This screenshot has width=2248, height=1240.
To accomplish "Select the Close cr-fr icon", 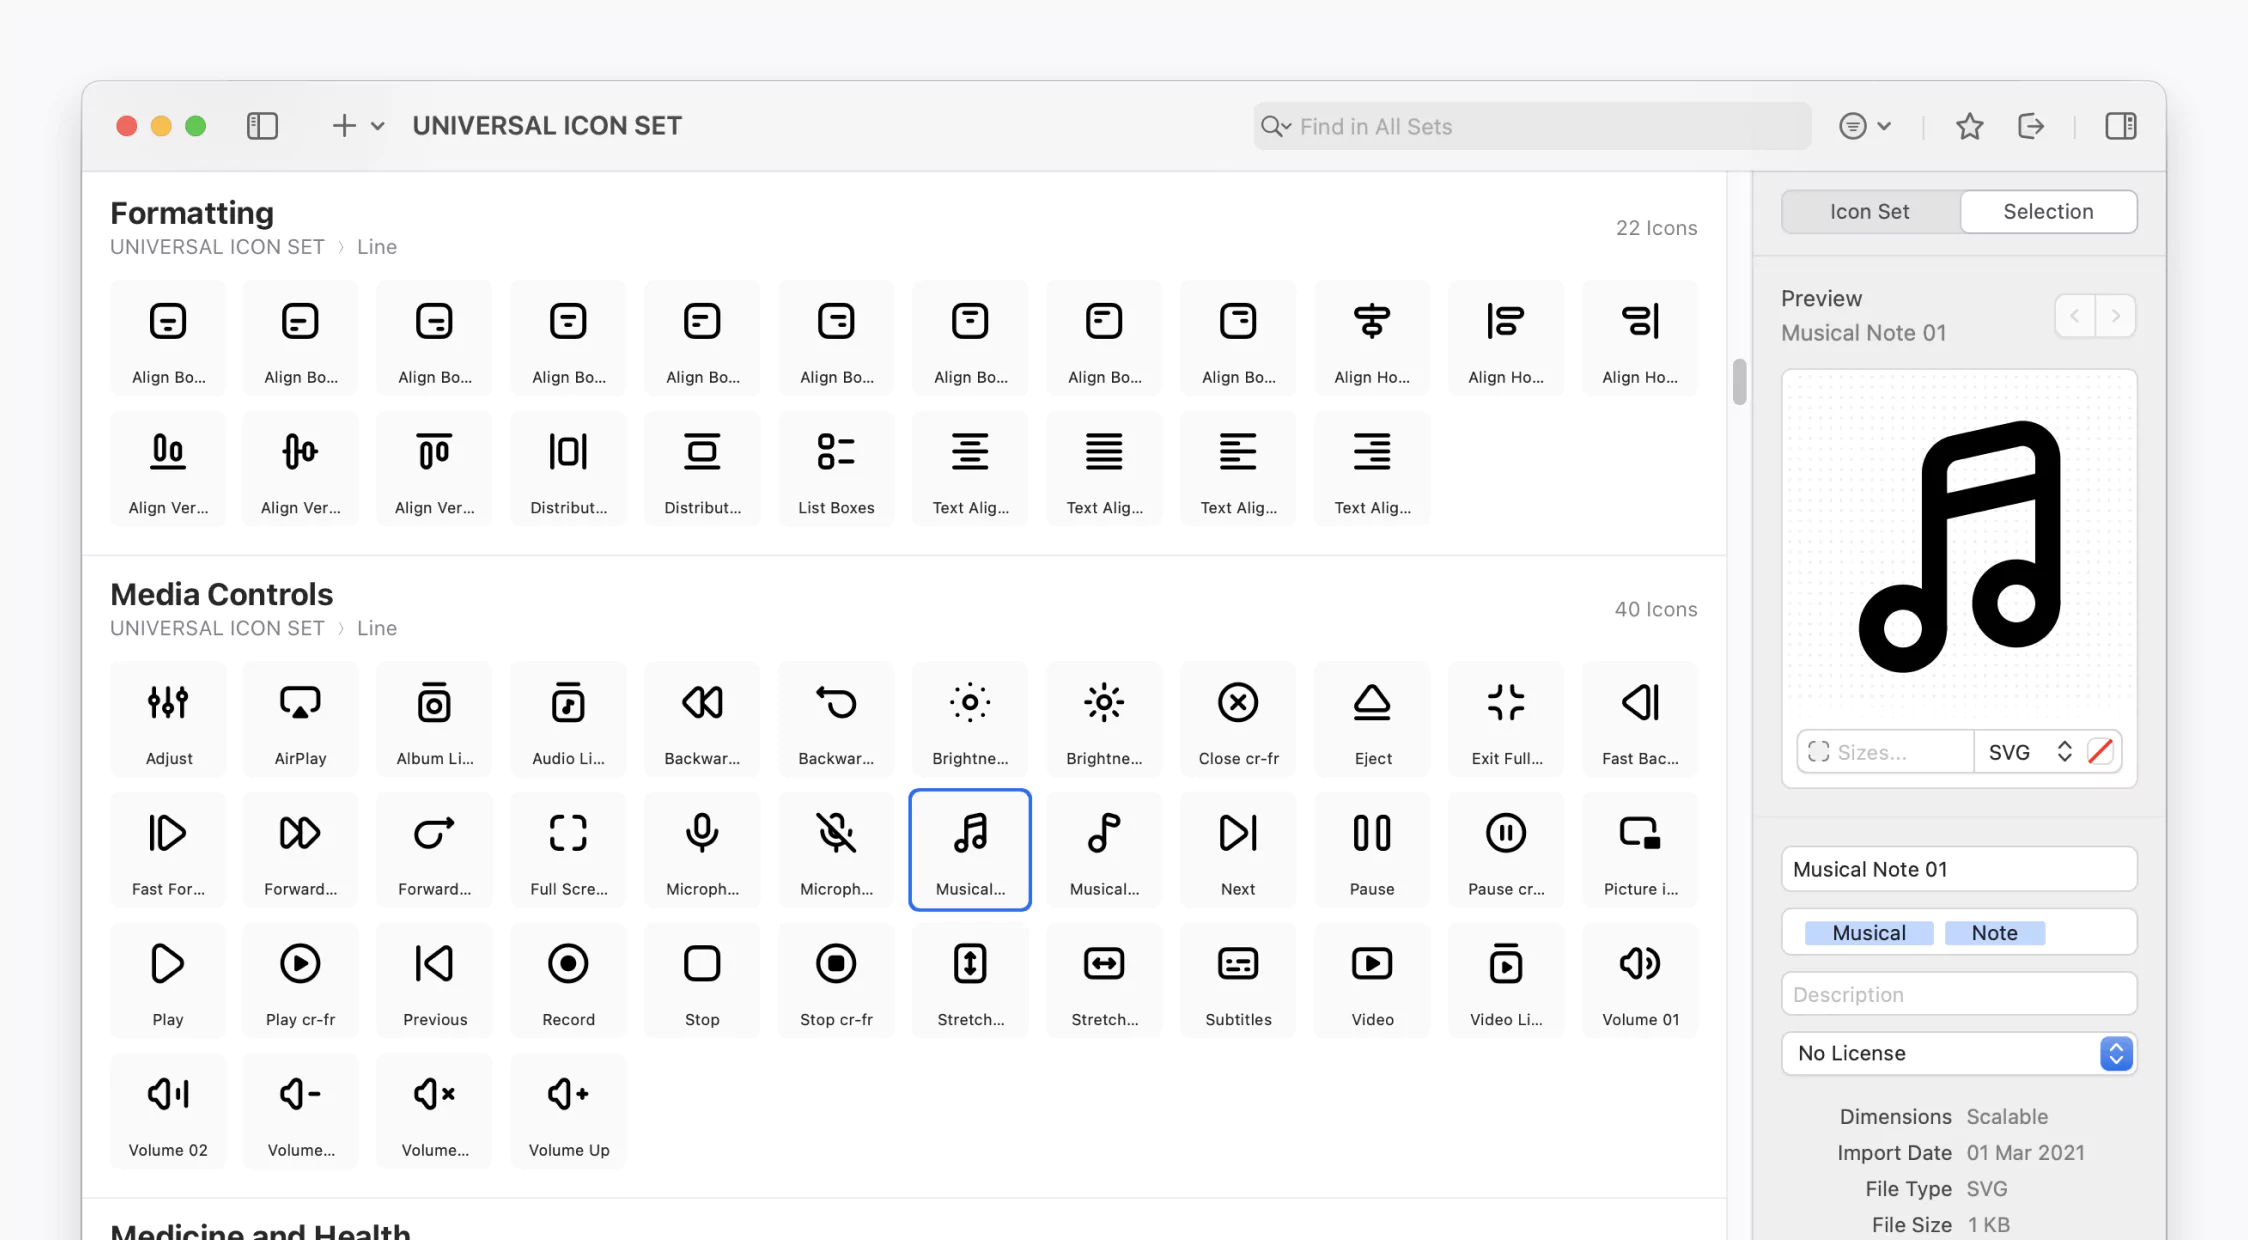I will click(1238, 720).
